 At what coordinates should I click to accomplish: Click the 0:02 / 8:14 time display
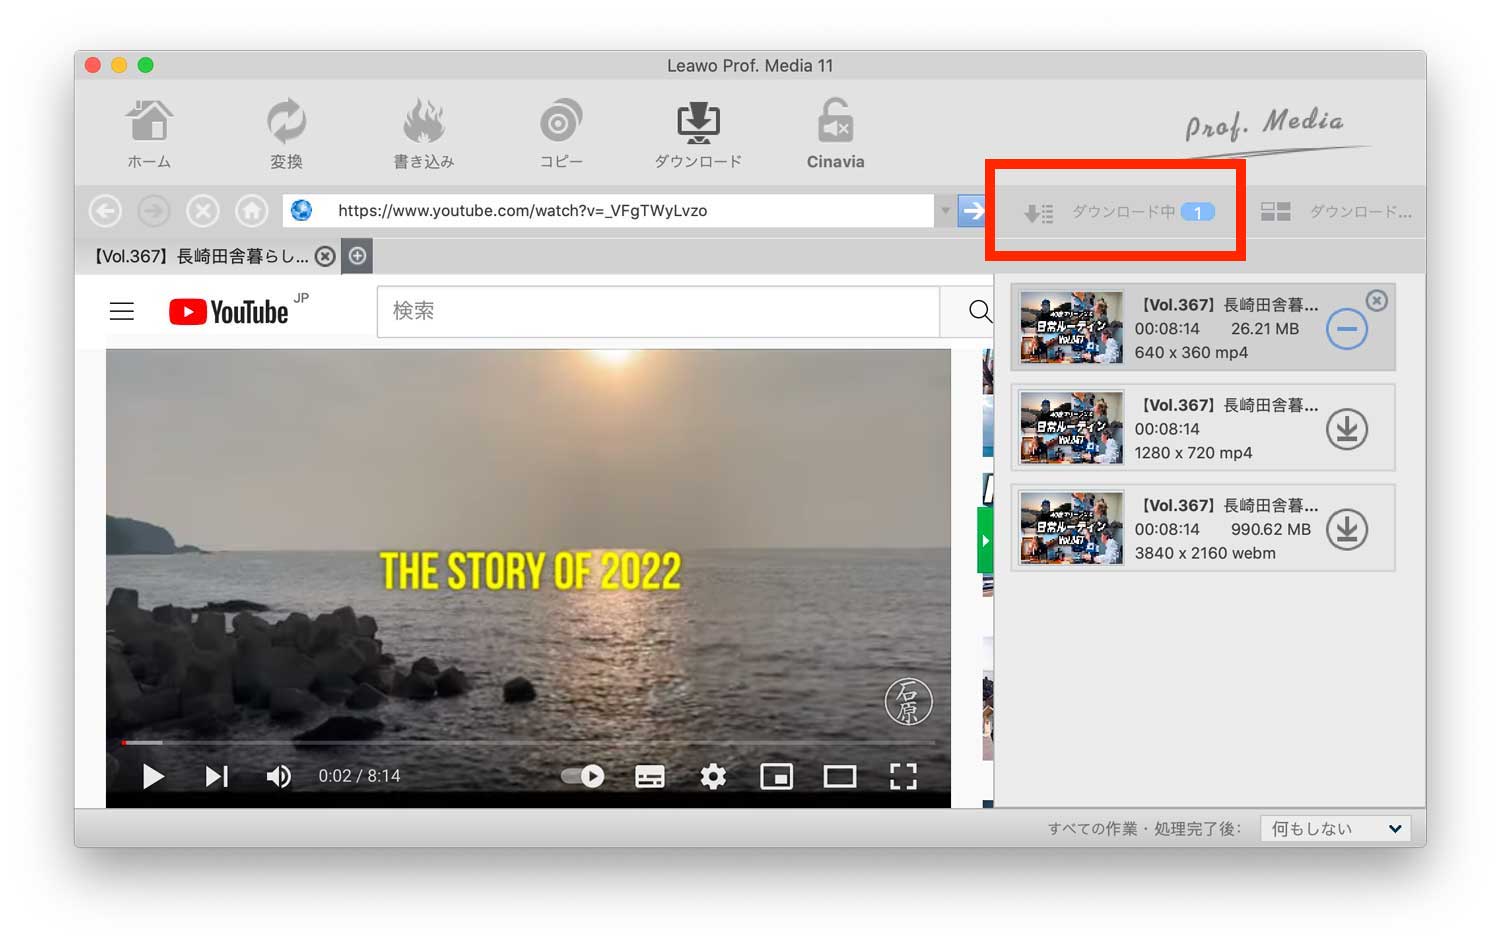[x=359, y=776]
